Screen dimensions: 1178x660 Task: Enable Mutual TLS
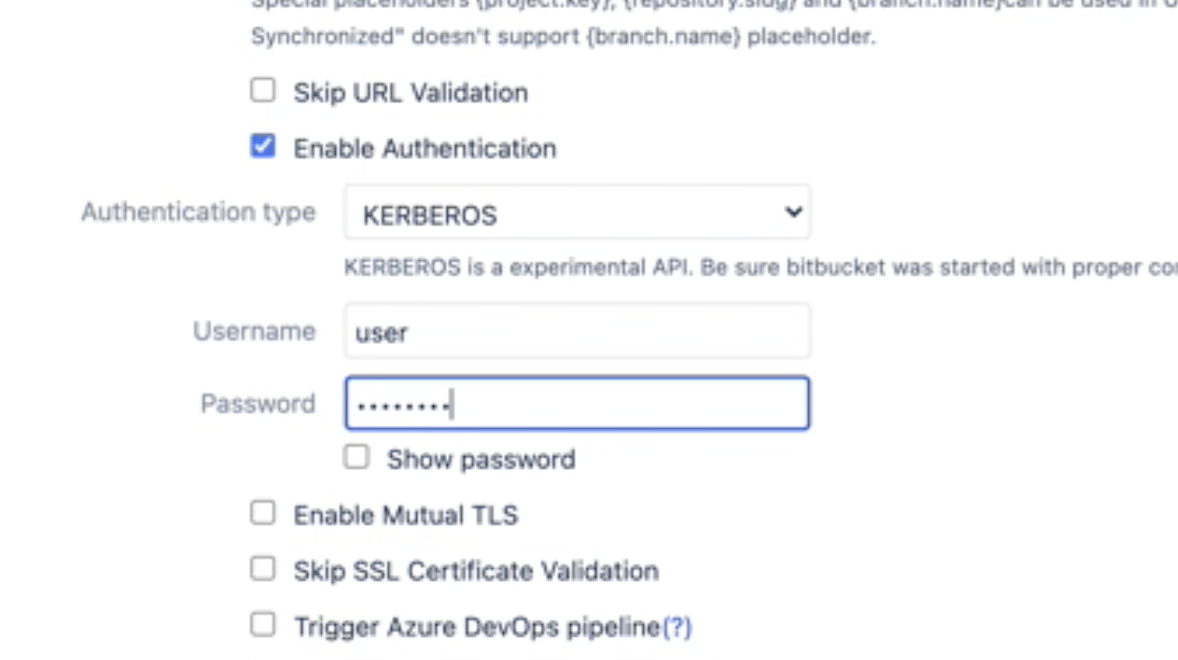(262, 513)
